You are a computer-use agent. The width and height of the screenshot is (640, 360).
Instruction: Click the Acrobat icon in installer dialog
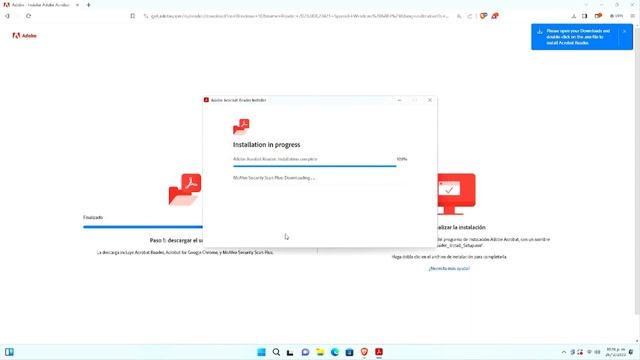click(241, 127)
